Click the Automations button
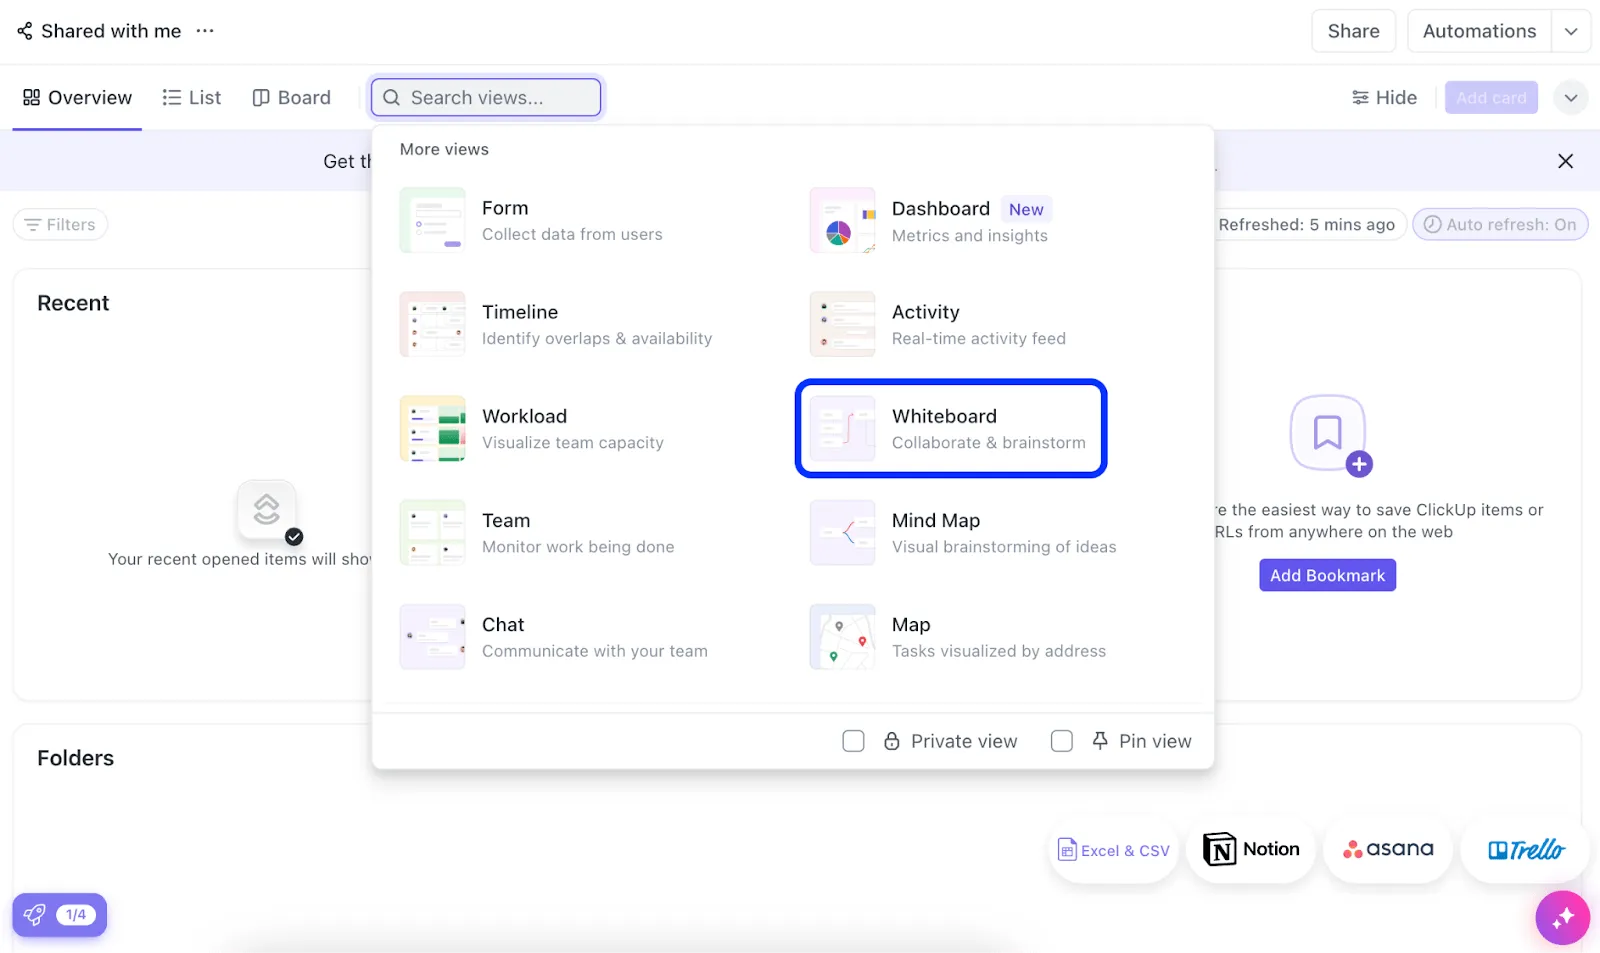This screenshot has width=1600, height=953. click(1479, 31)
